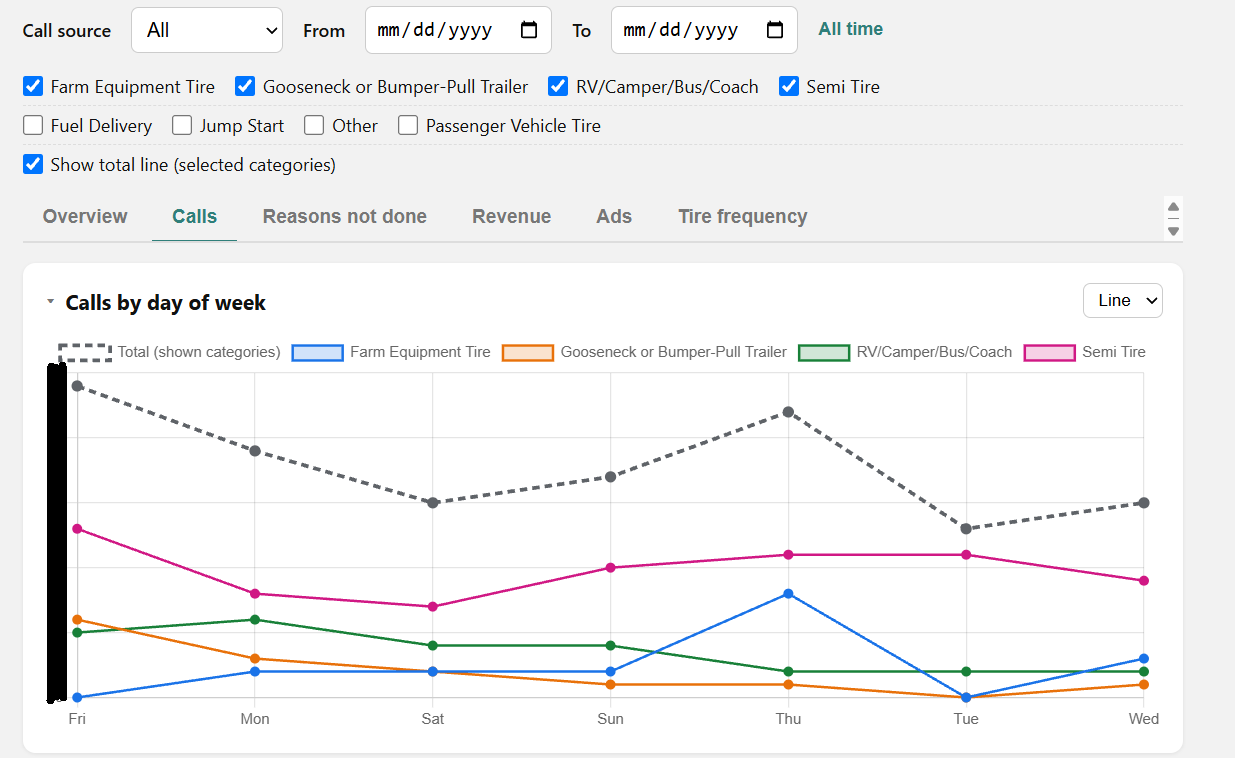Viewport: 1235px width, 758px height.
Task: Open the From date calendar picker icon
Action: (x=529, y=30)
